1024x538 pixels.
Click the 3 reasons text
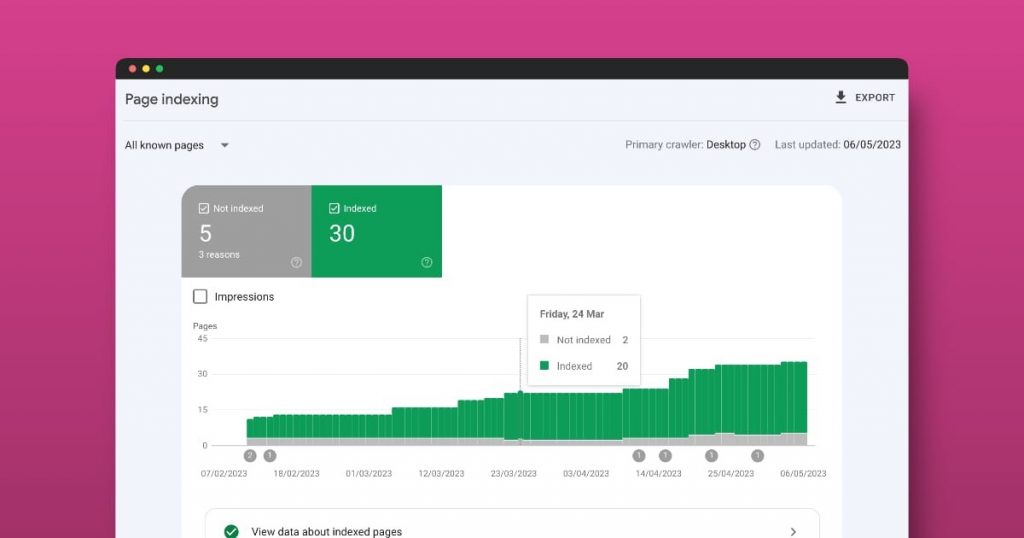tap(219, 255)
